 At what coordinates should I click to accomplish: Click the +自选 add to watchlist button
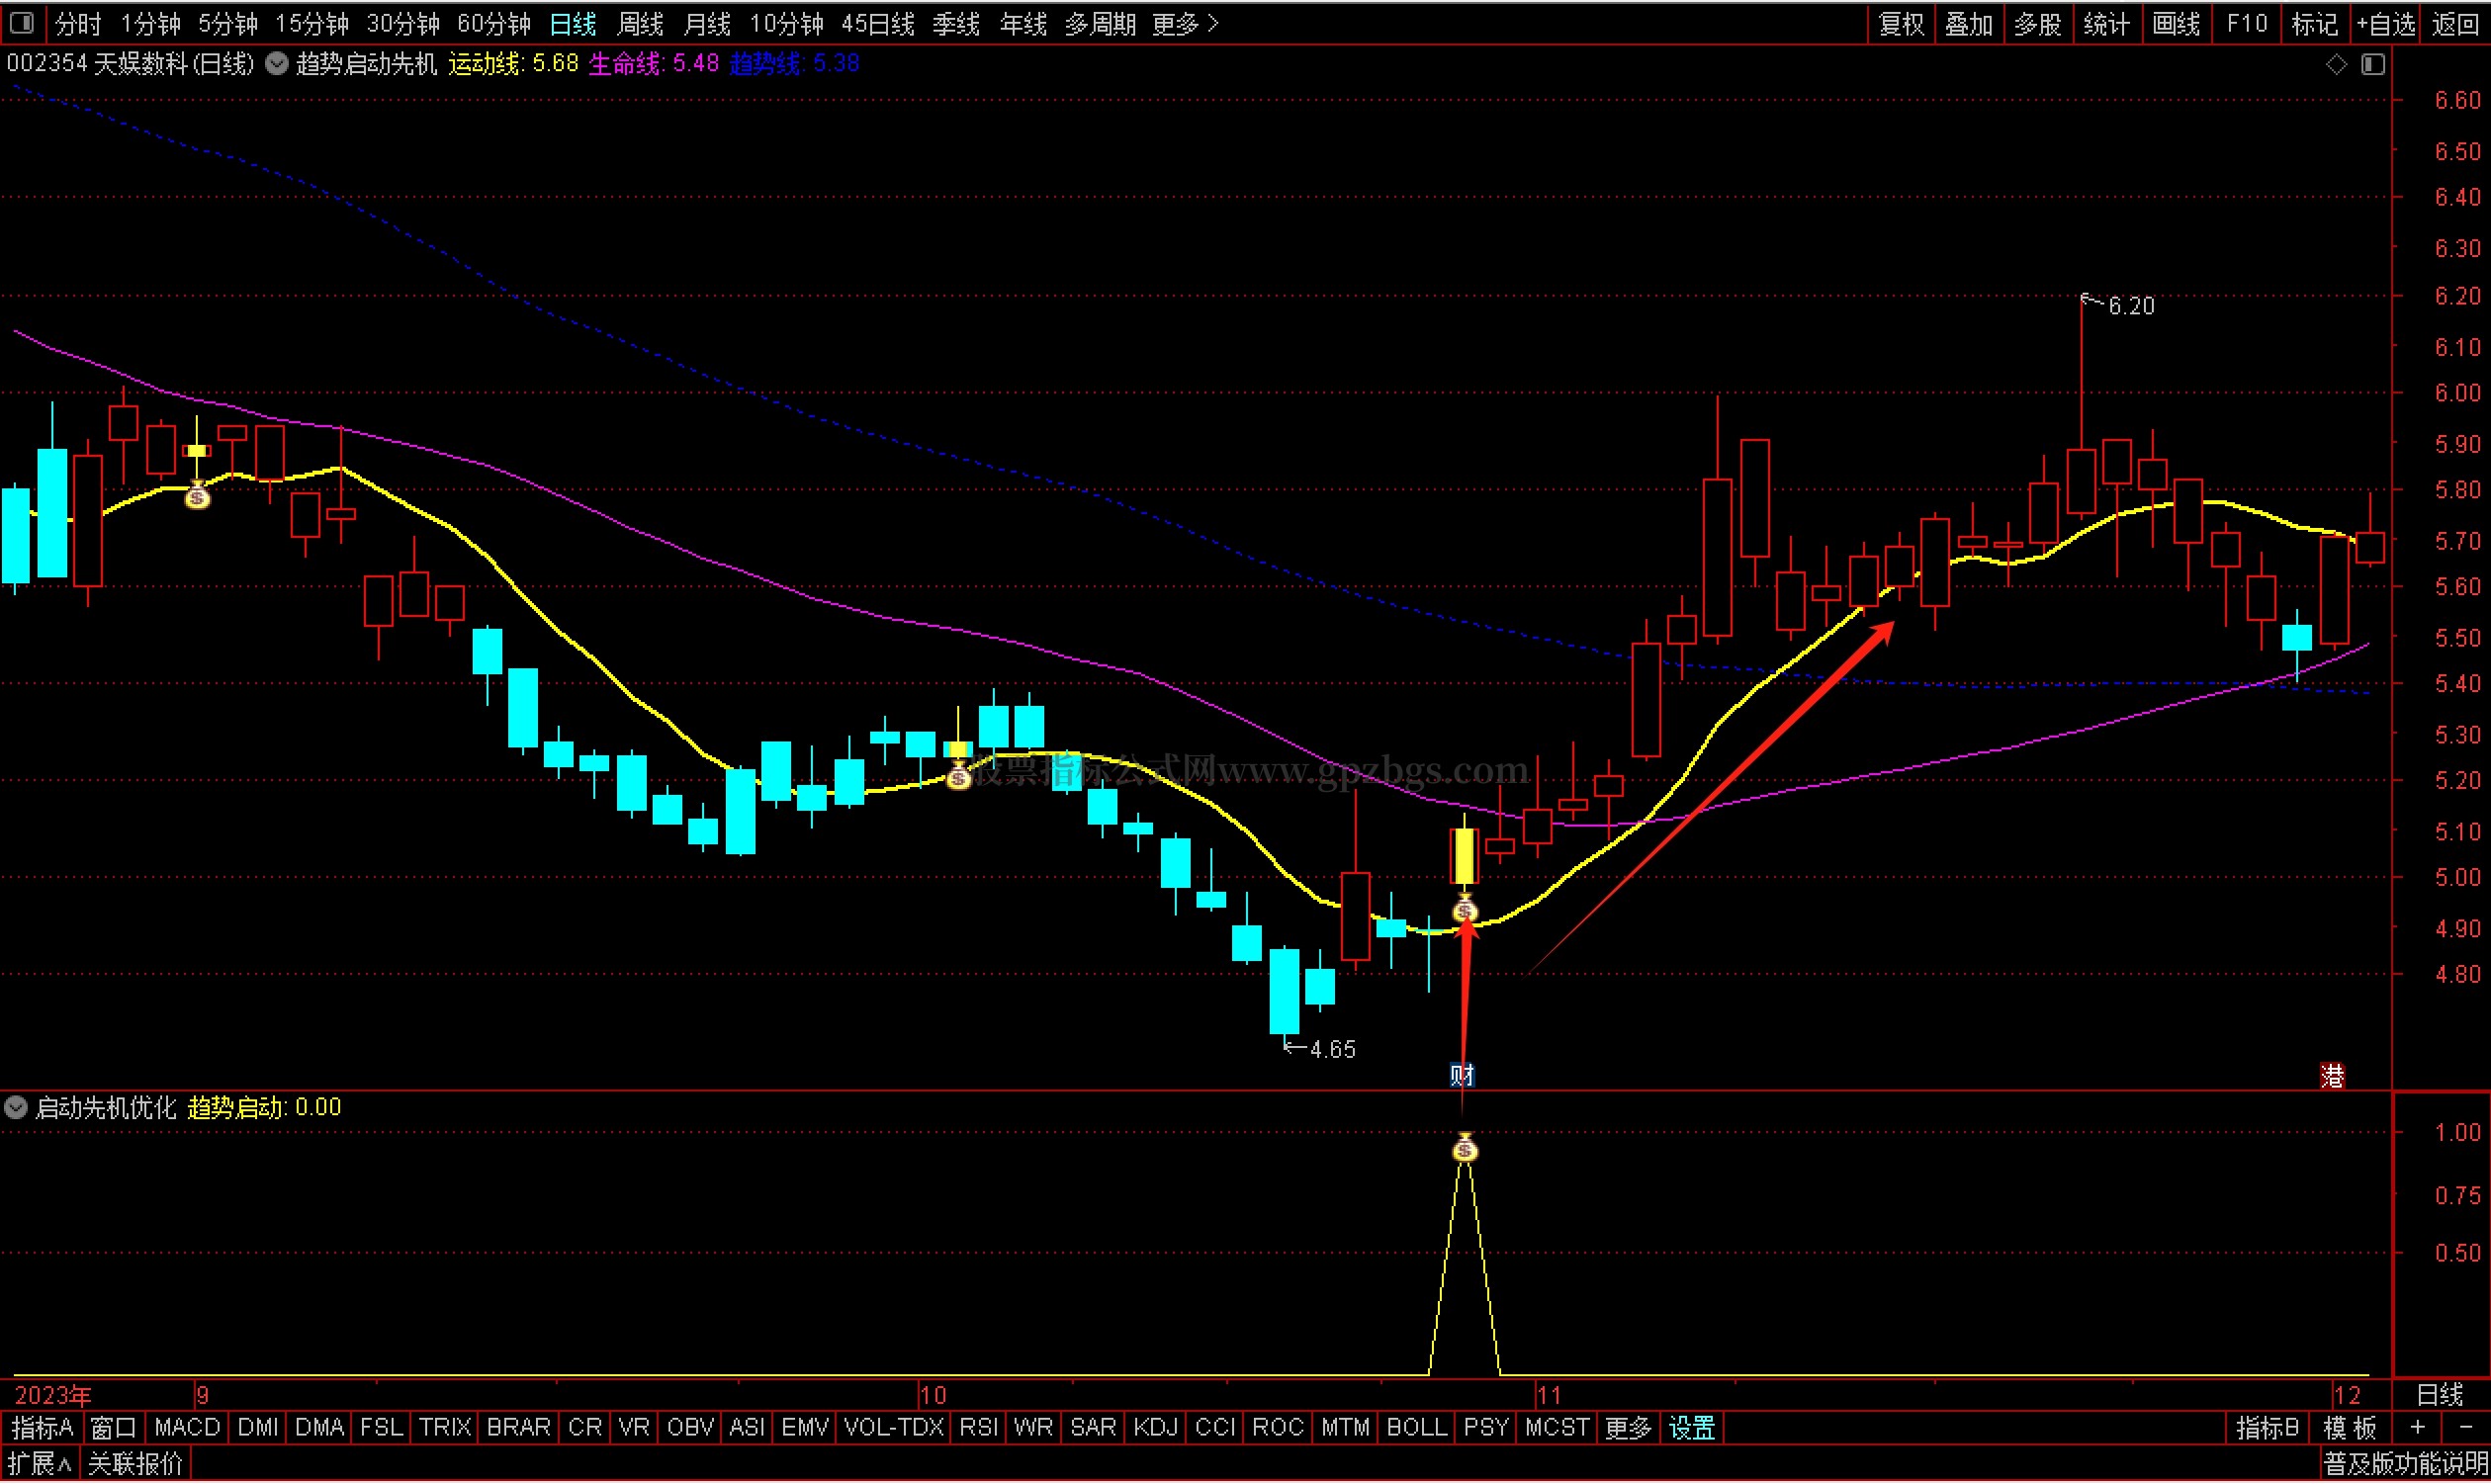pyautogui.click(x=2385, y=24)
